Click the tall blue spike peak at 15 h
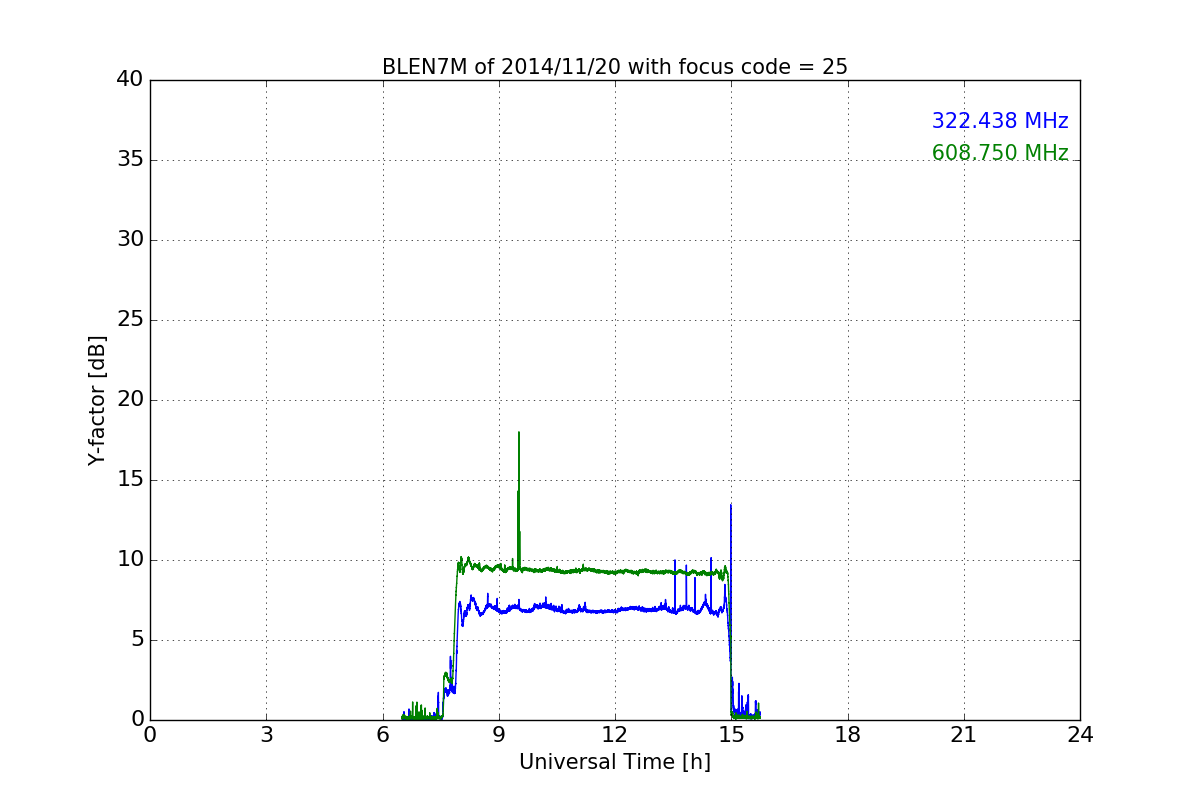The image size is (1200, 800). pos(731,505)
